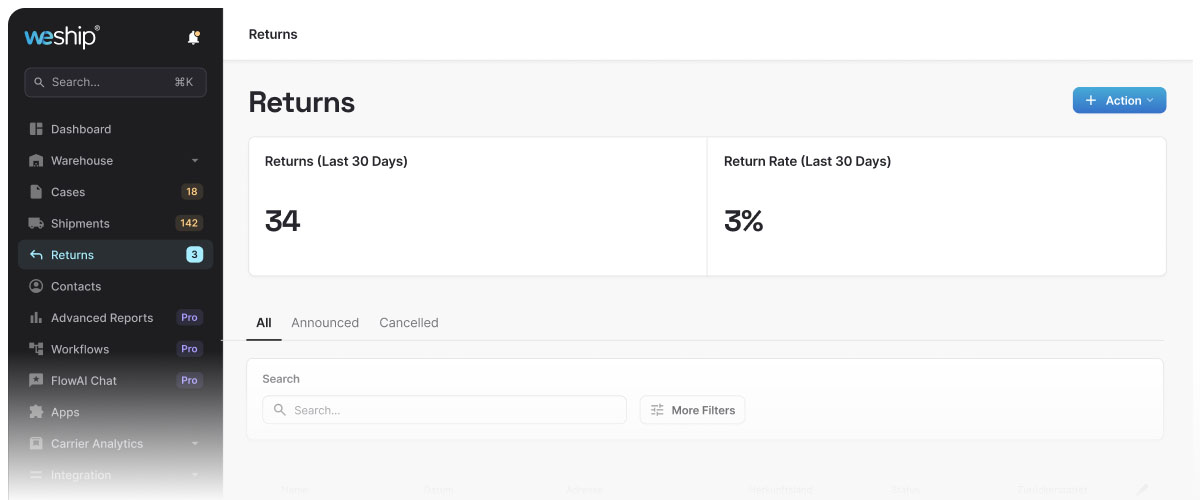Click the More Filters button
The width and height of the screenshot is (1200, 500).
[x=692, y=410]
